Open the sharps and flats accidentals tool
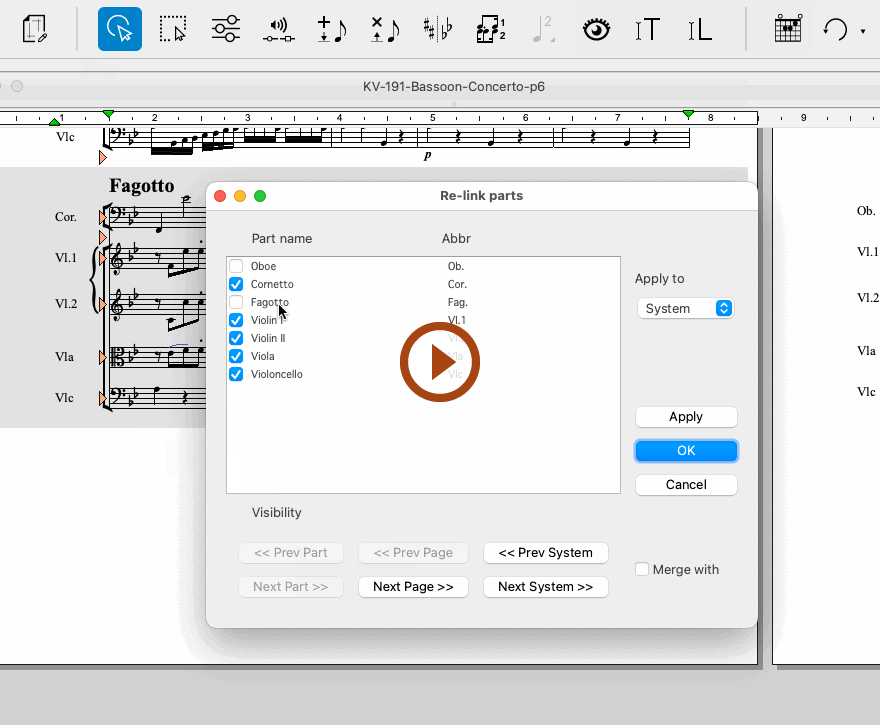The height and width of the screenshot is (725, 880). [x=438, y=29]
